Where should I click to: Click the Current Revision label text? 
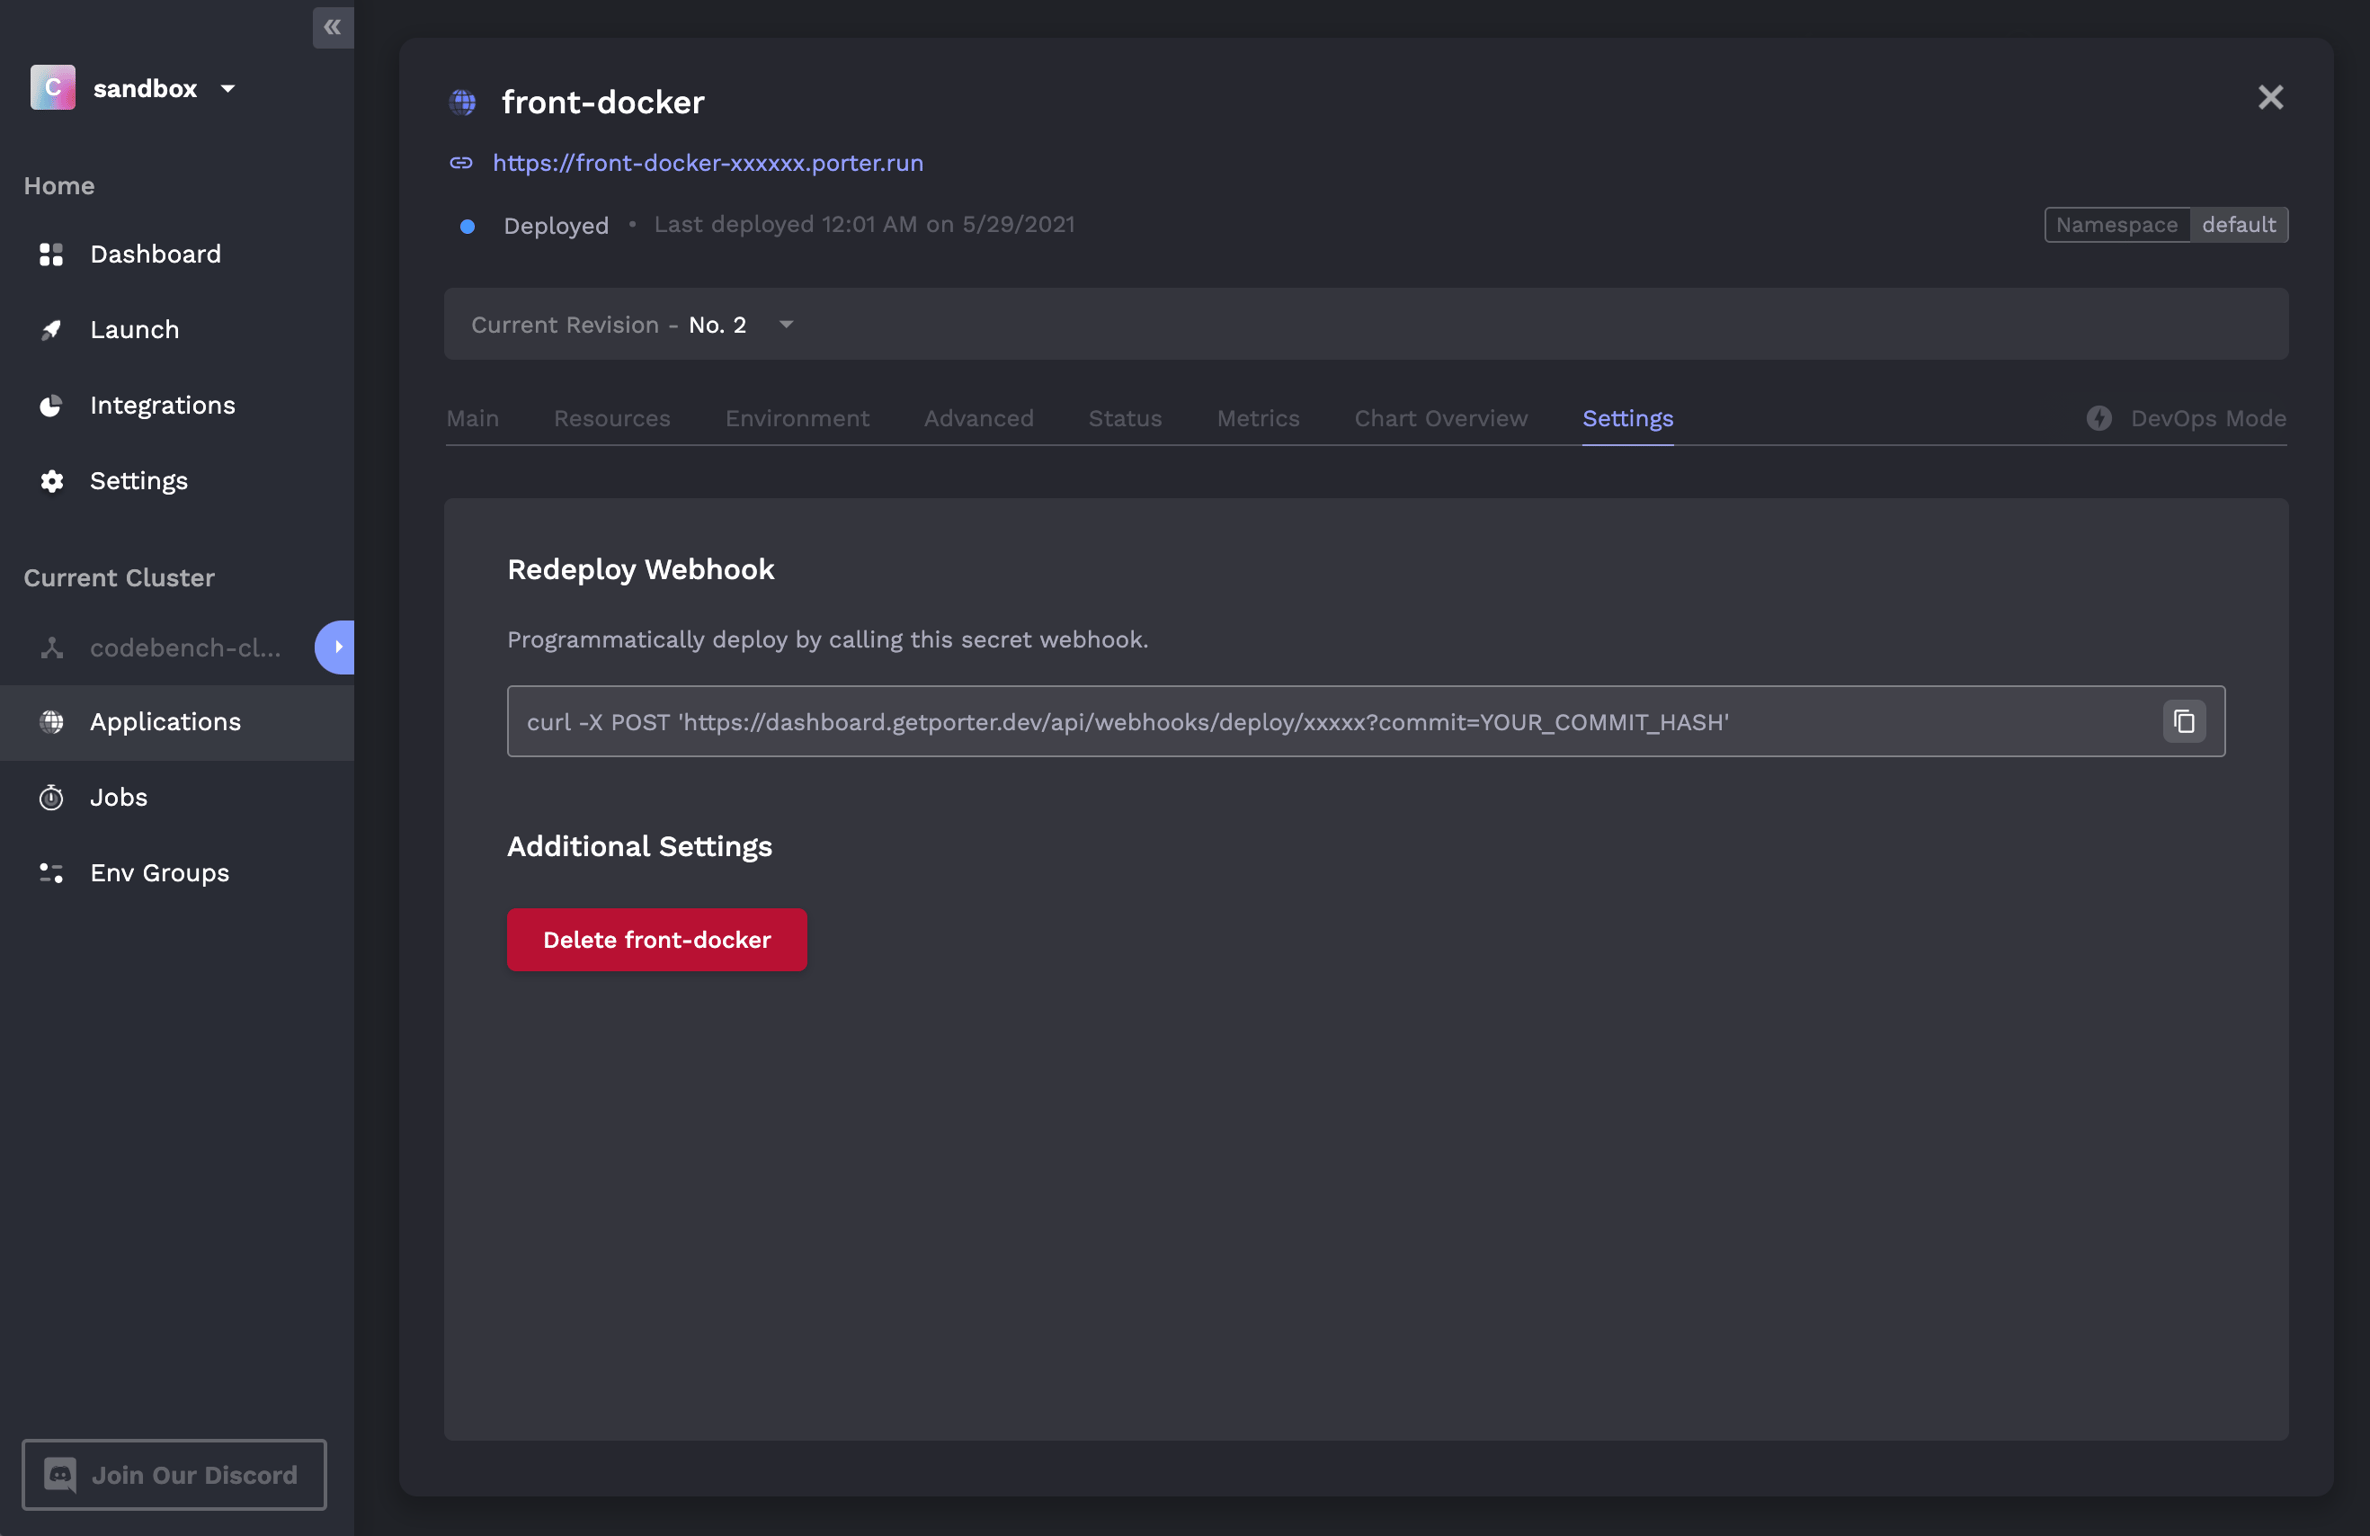click(x=565, y=325)
